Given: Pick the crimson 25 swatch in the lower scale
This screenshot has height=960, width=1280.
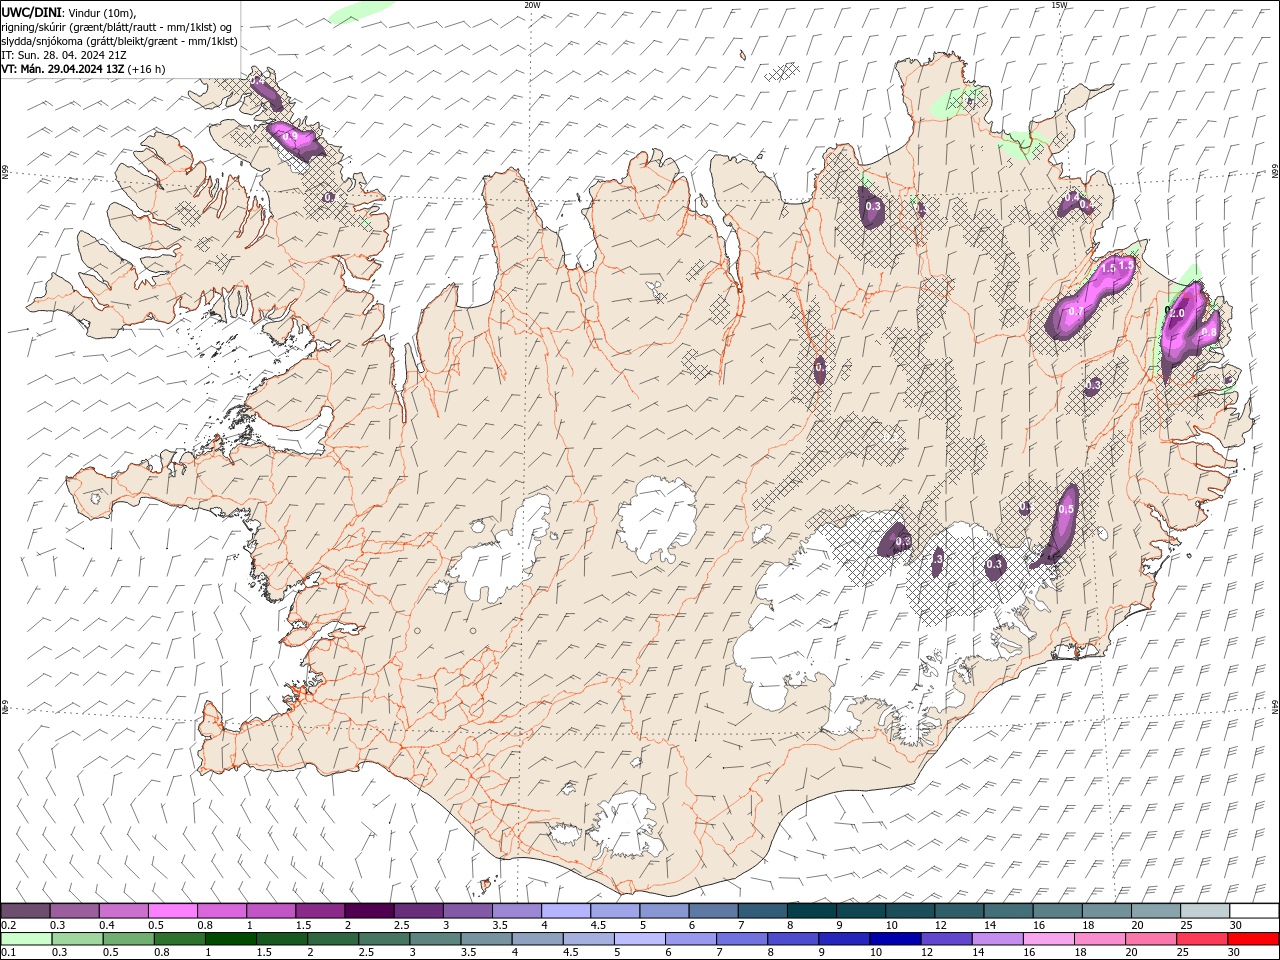Looking at the screenshot, I should pos(1202,939).
